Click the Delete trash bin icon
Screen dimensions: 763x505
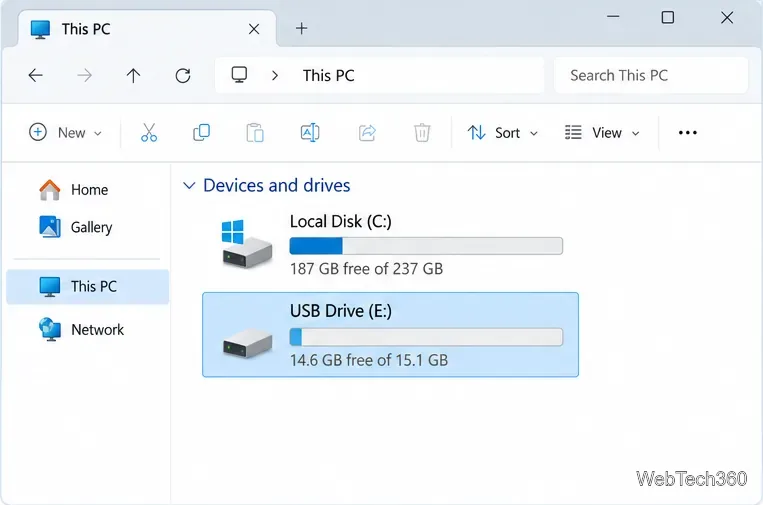pos(422,132)
